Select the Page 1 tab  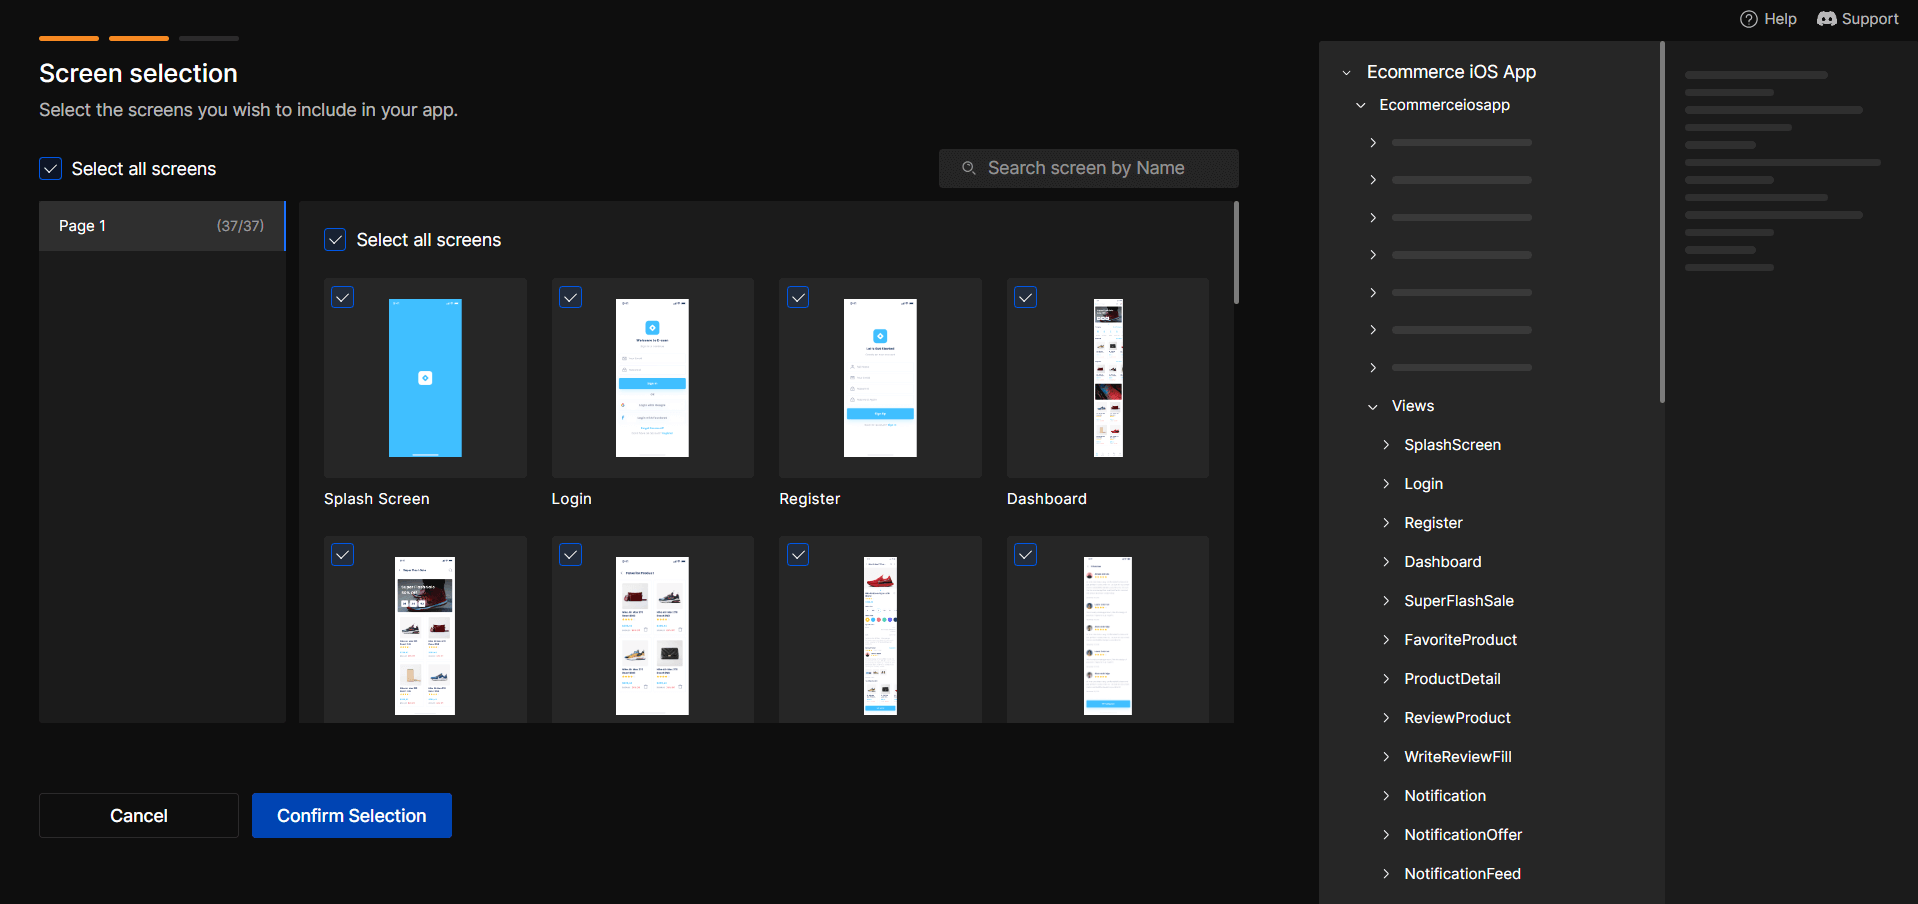click(x=162, y=226)
